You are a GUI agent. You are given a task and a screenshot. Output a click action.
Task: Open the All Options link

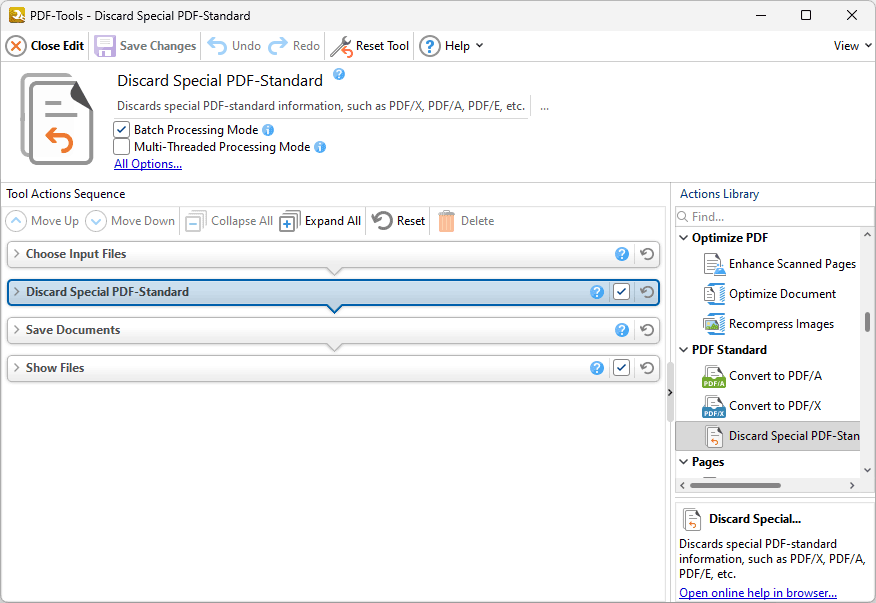pyautogui.click(x=148, y=164)
